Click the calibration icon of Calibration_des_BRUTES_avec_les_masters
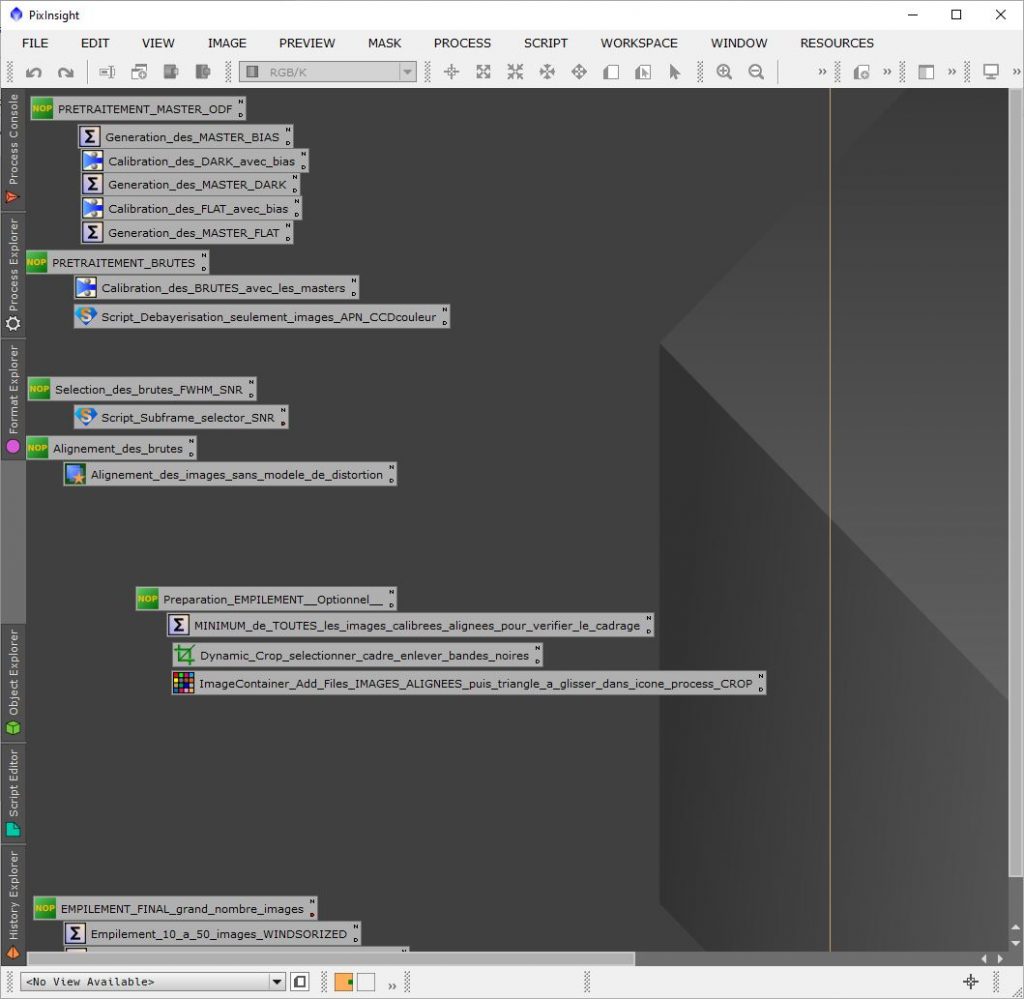1024x999 pixels. pos(86,287)
